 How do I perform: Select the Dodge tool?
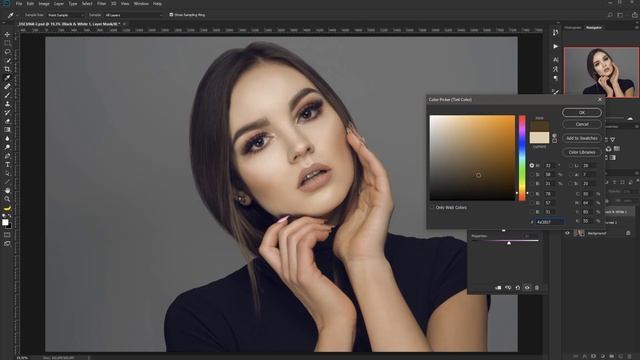click(x=7, y=147)
